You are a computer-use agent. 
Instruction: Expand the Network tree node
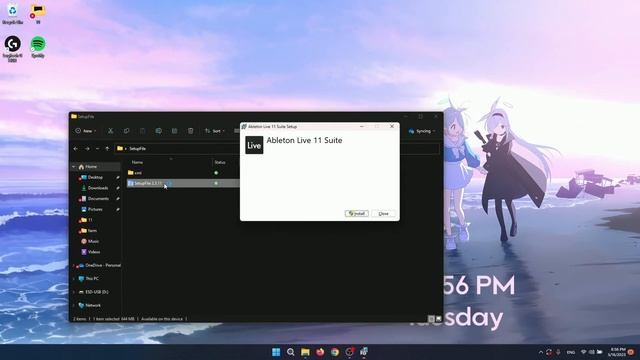tap(74, 305)
